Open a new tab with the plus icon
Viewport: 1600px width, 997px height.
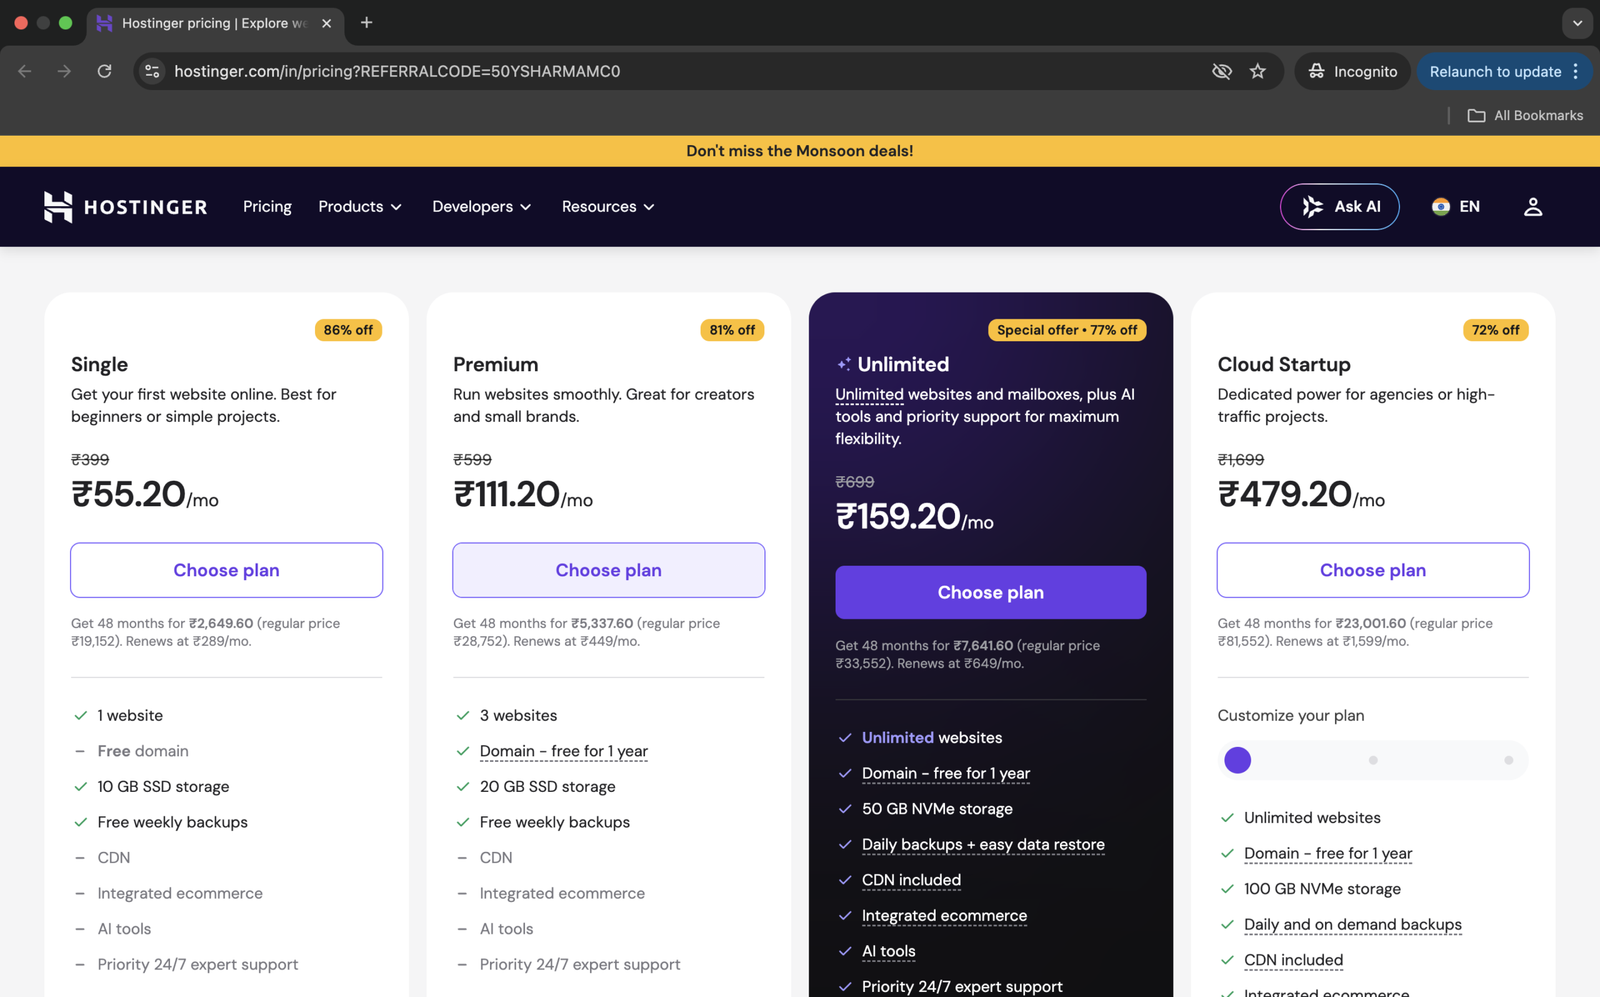pyautogui.click(x=367, y=23)
